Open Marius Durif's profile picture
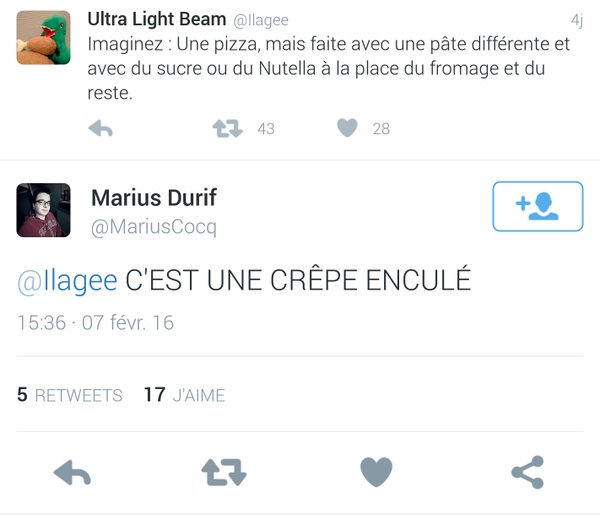 coord(43,210)
